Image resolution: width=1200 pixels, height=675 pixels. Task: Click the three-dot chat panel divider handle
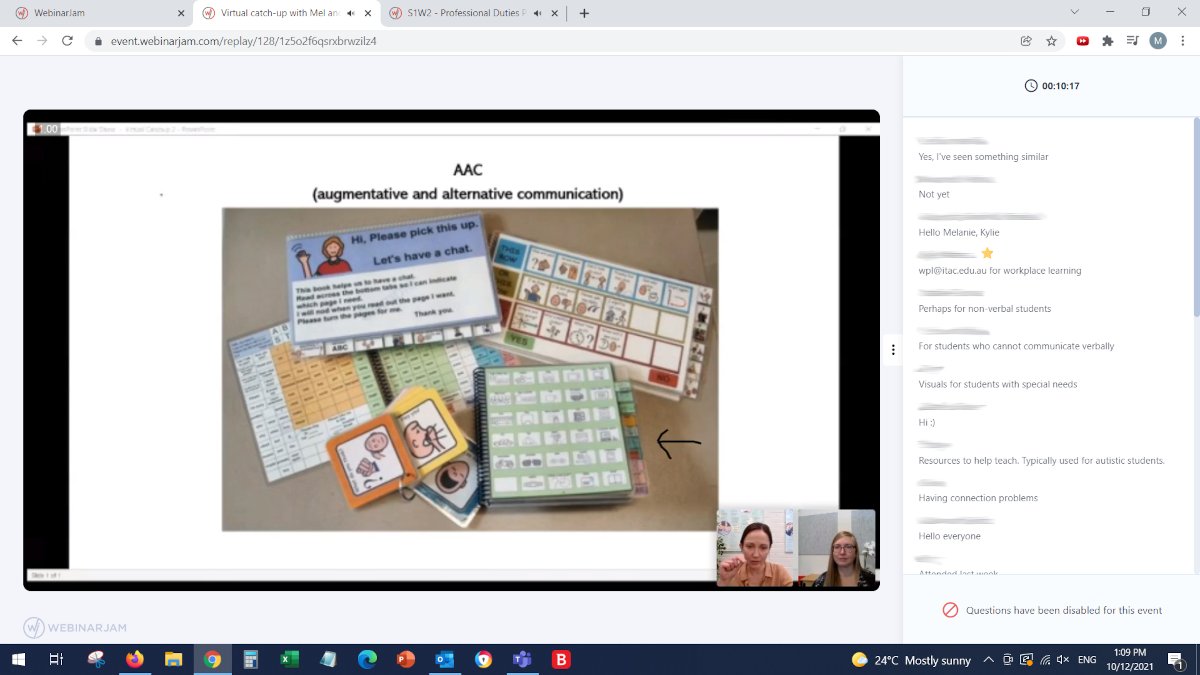(x=893, y=350)
